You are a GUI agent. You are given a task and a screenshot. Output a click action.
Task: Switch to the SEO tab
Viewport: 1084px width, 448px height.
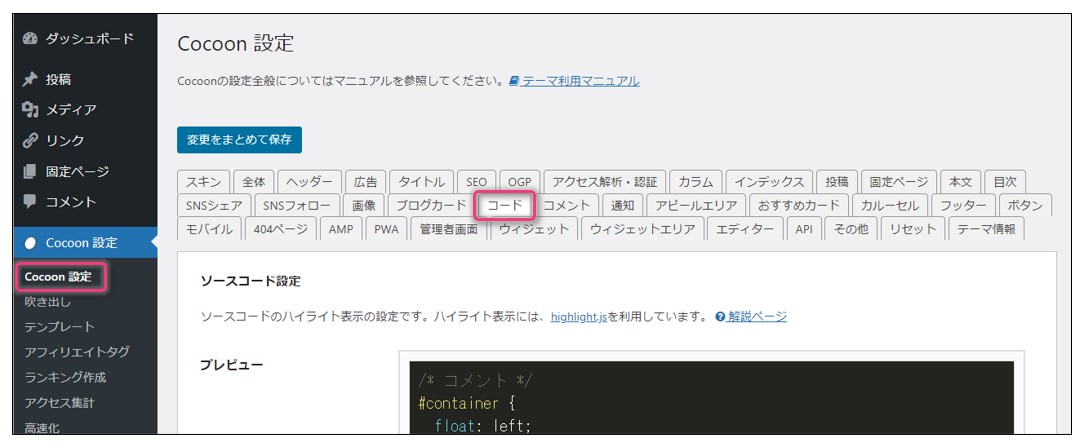click(x=476, y=182)
